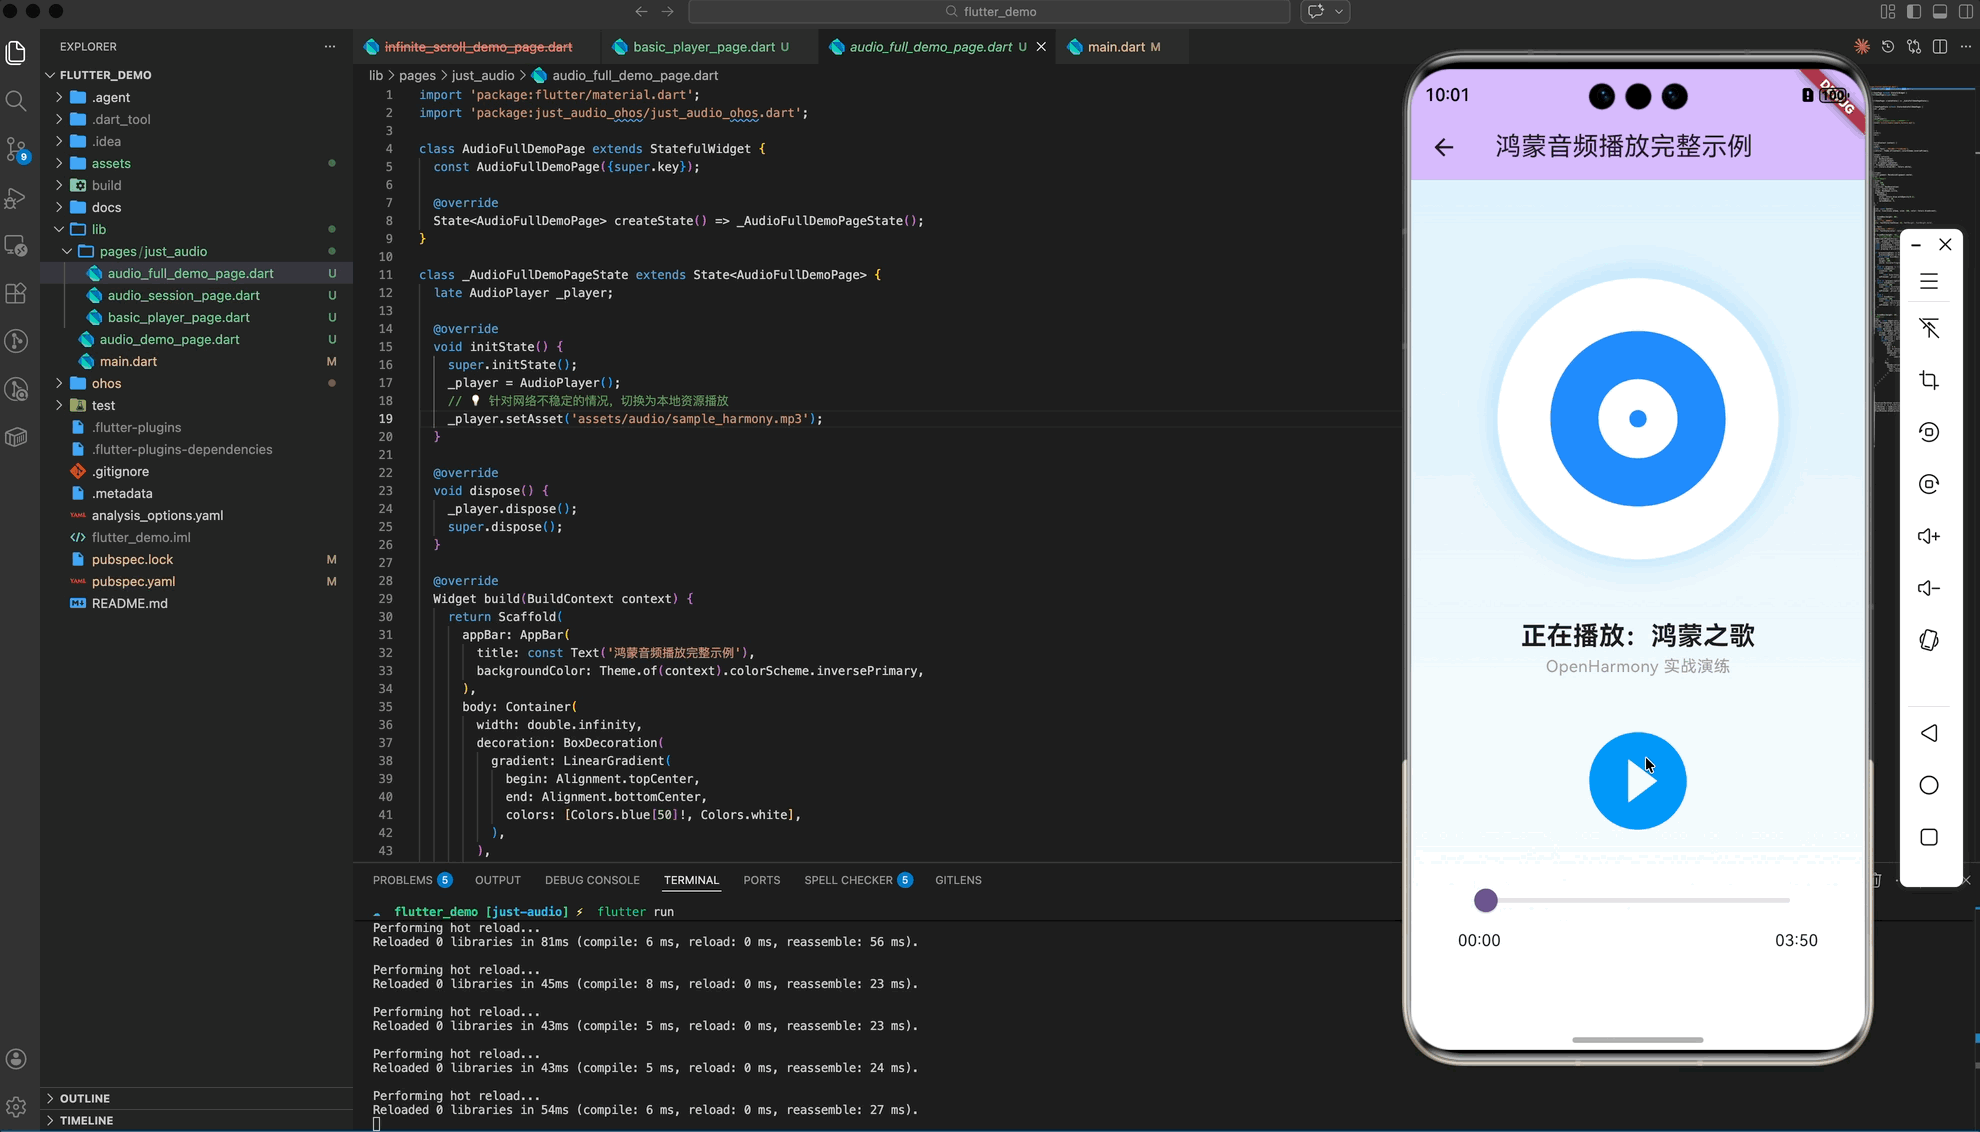Open the Extensions view icon
This screenshot has width=1980, height=1132.
[x=16, y=294]
